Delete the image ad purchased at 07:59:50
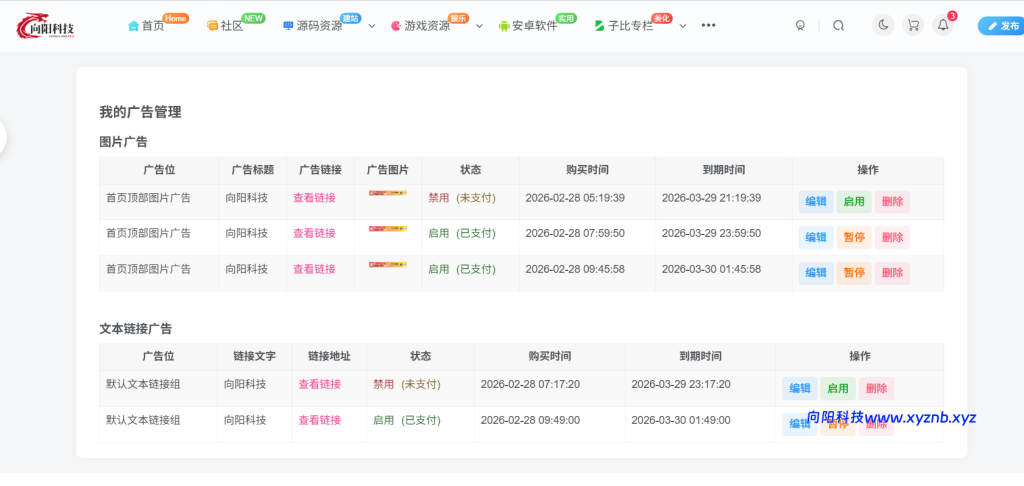The image size is (1024, 486). [892, 238]
